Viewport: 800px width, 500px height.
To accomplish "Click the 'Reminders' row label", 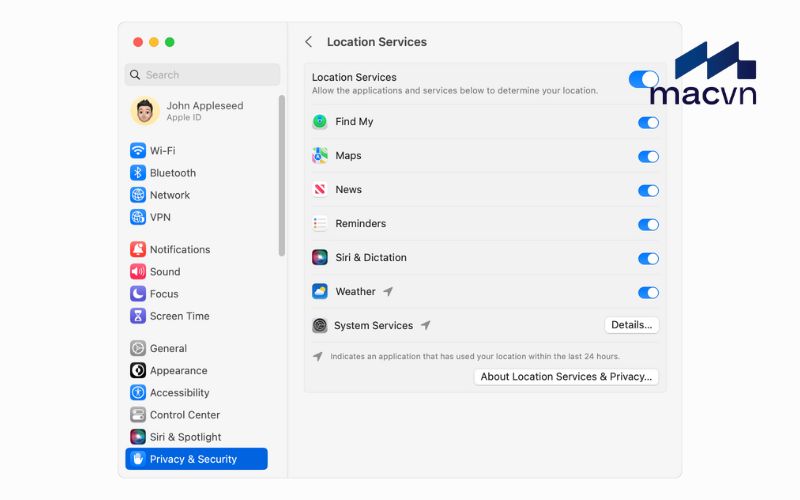I will pos(361,223).
